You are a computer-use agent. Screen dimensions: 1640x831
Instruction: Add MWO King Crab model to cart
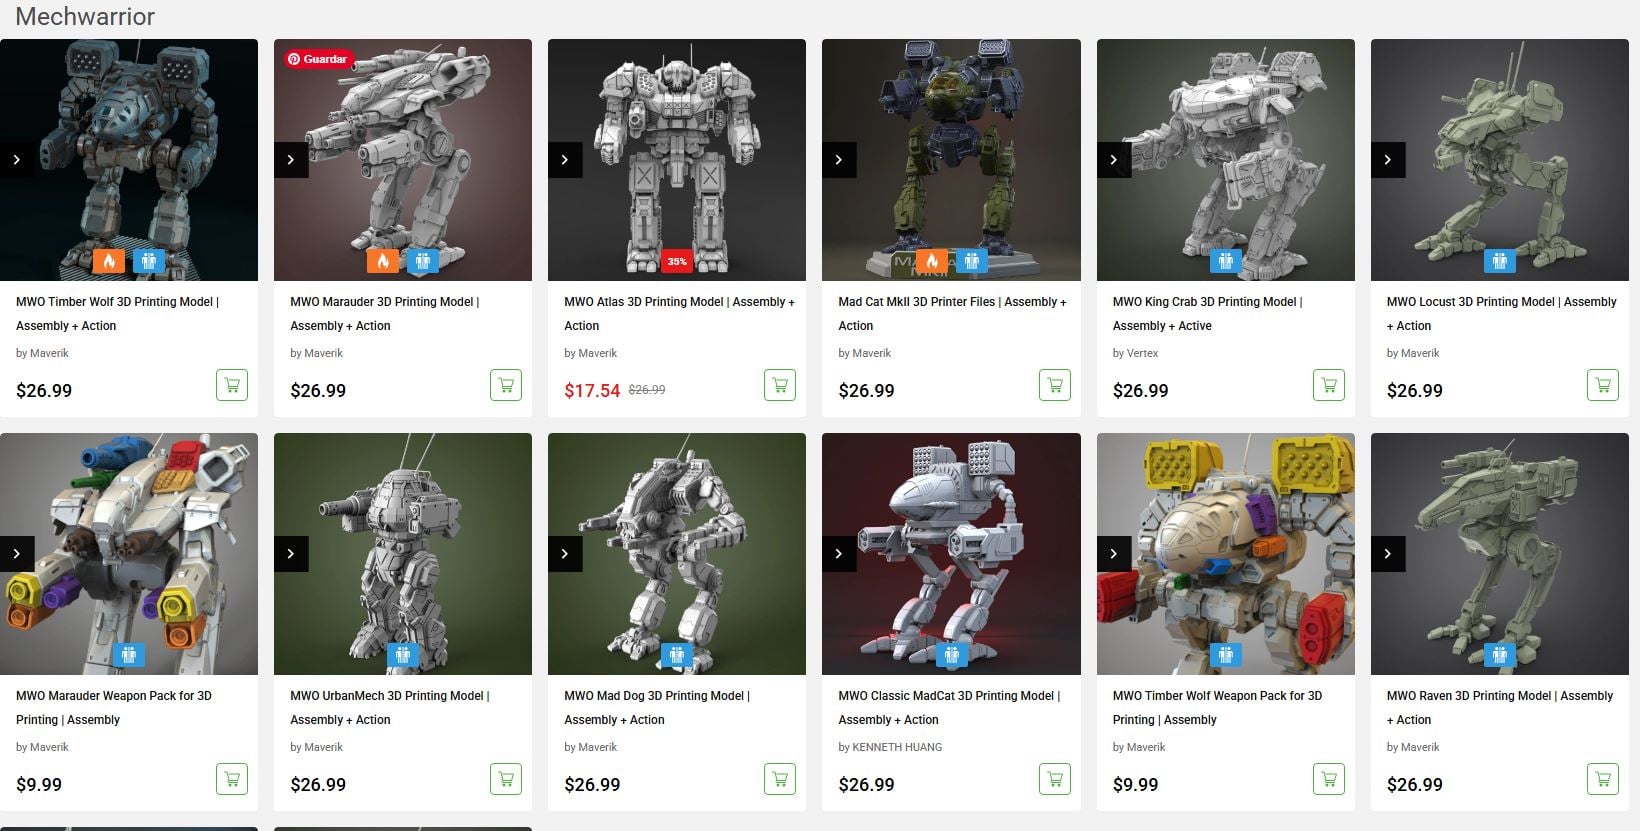pyautogui.click(x=1328, y=385)
